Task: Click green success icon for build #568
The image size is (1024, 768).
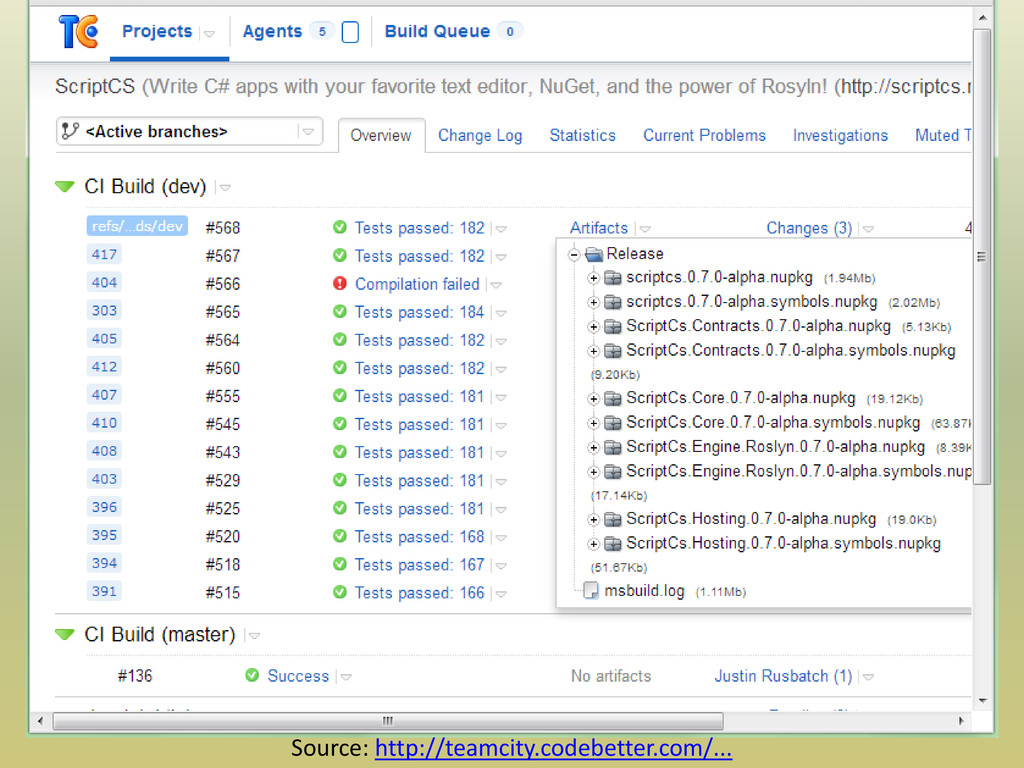Action: 340,227
